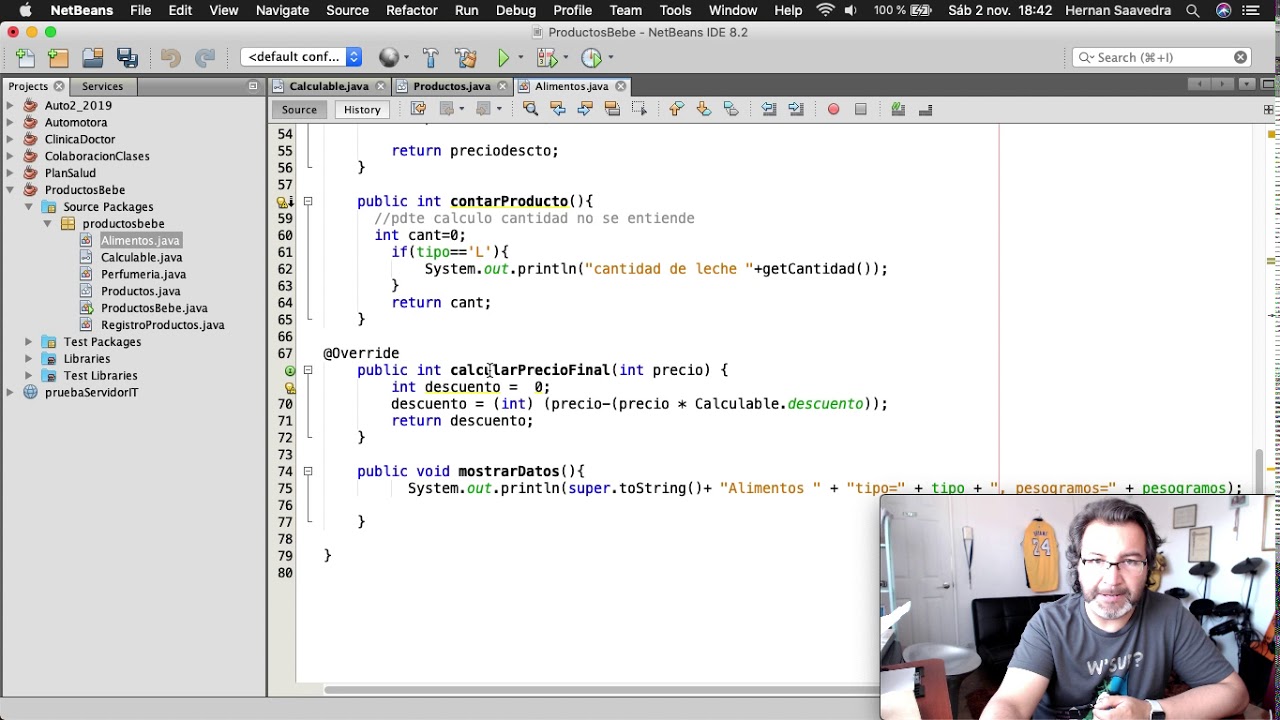Click the New Project icon
1280x720 pixels.
point(59,58)
